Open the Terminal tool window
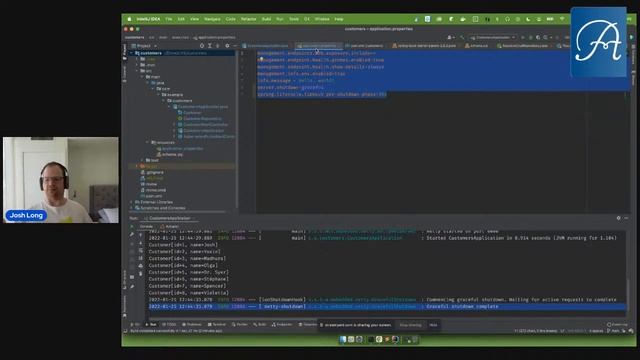 click(x=217, y=325)
